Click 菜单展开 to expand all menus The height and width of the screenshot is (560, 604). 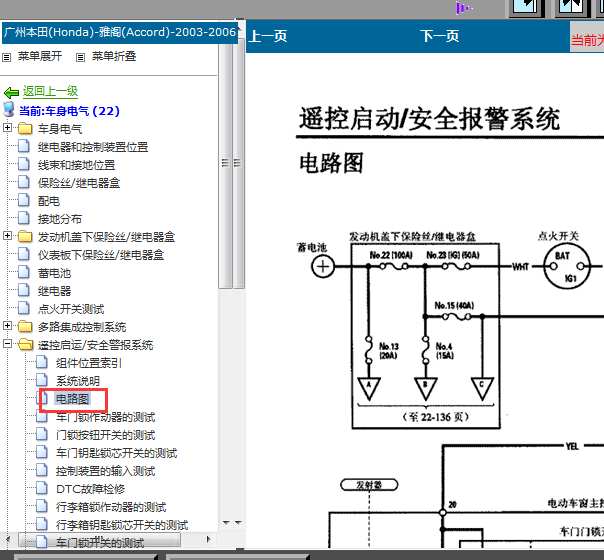[x=40, y=57]
